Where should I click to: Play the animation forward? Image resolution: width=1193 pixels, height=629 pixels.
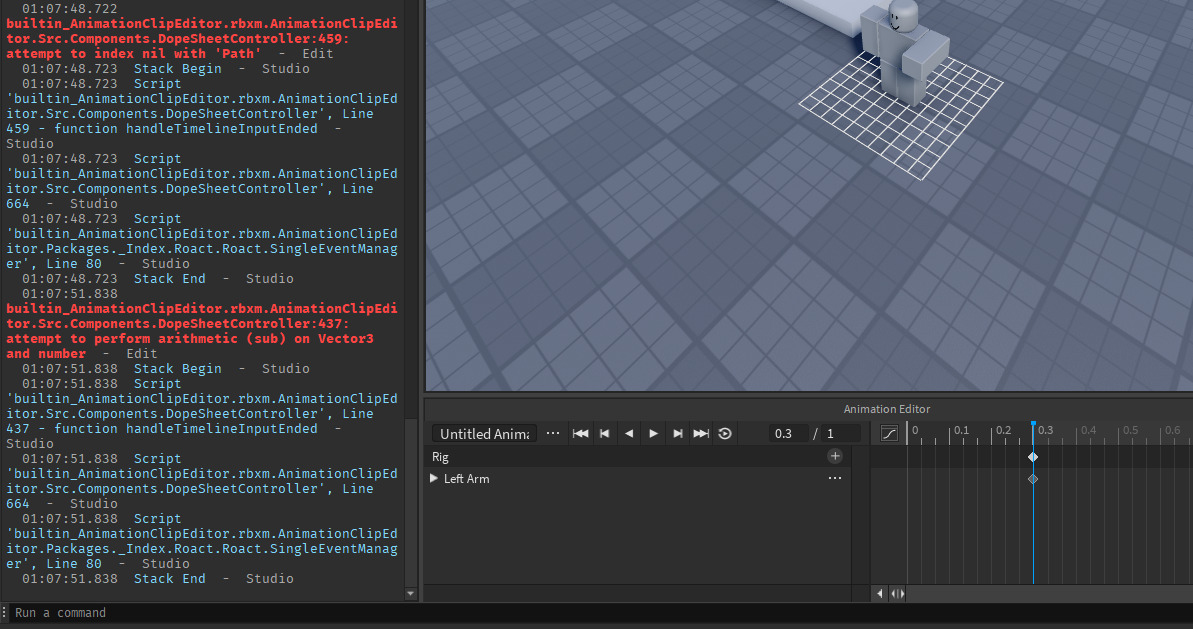[x=653, y=433]
